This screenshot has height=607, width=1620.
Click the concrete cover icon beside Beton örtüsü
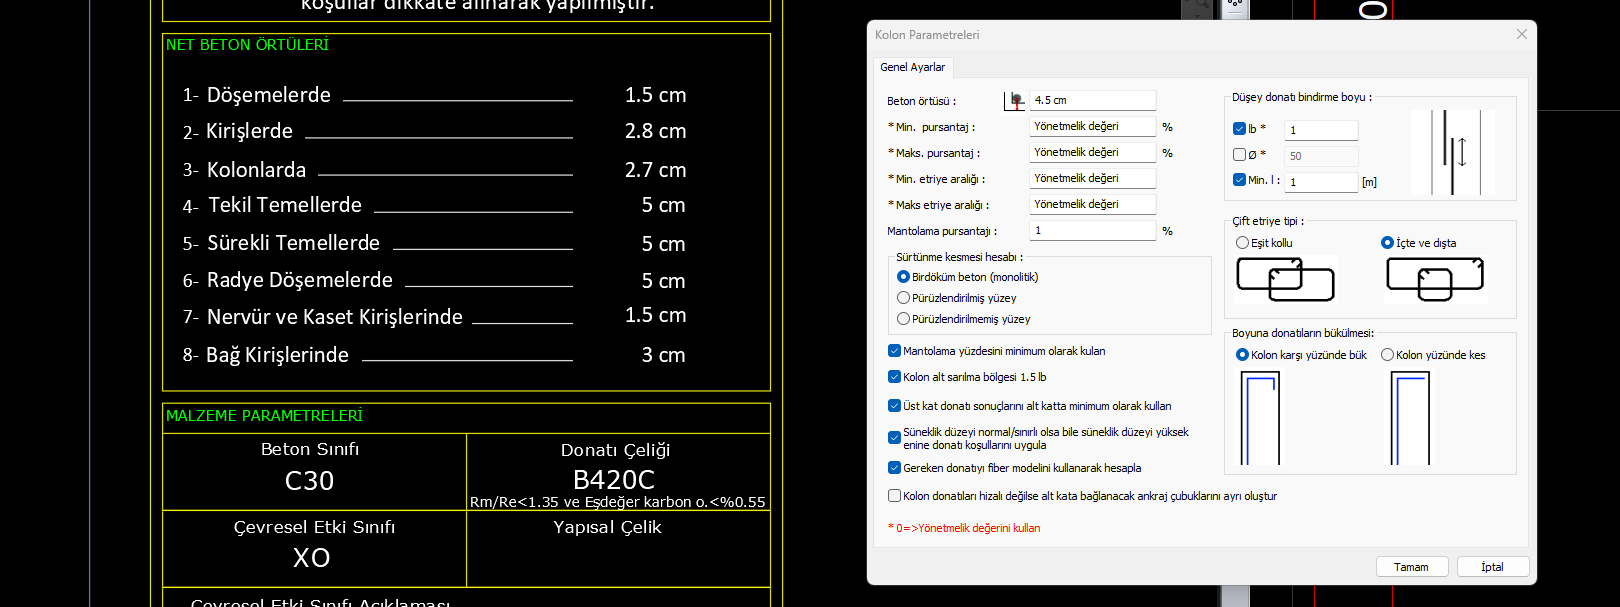(x=1015, y=100)
